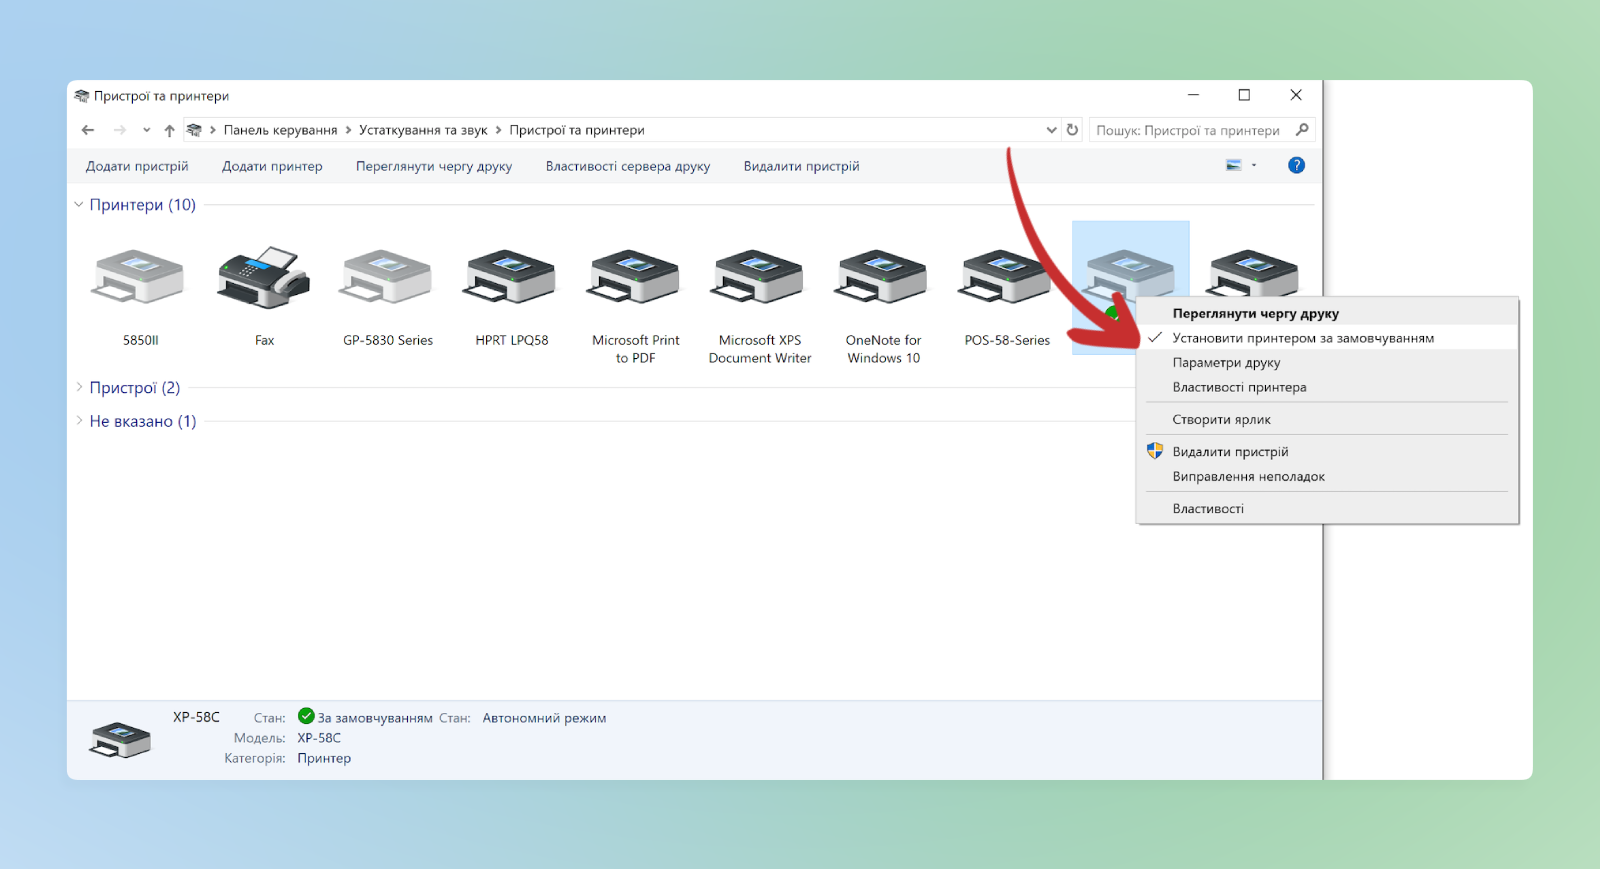Open the blue help question mark icon
Screen dimensions: 1600x869
click(1296, 166)
